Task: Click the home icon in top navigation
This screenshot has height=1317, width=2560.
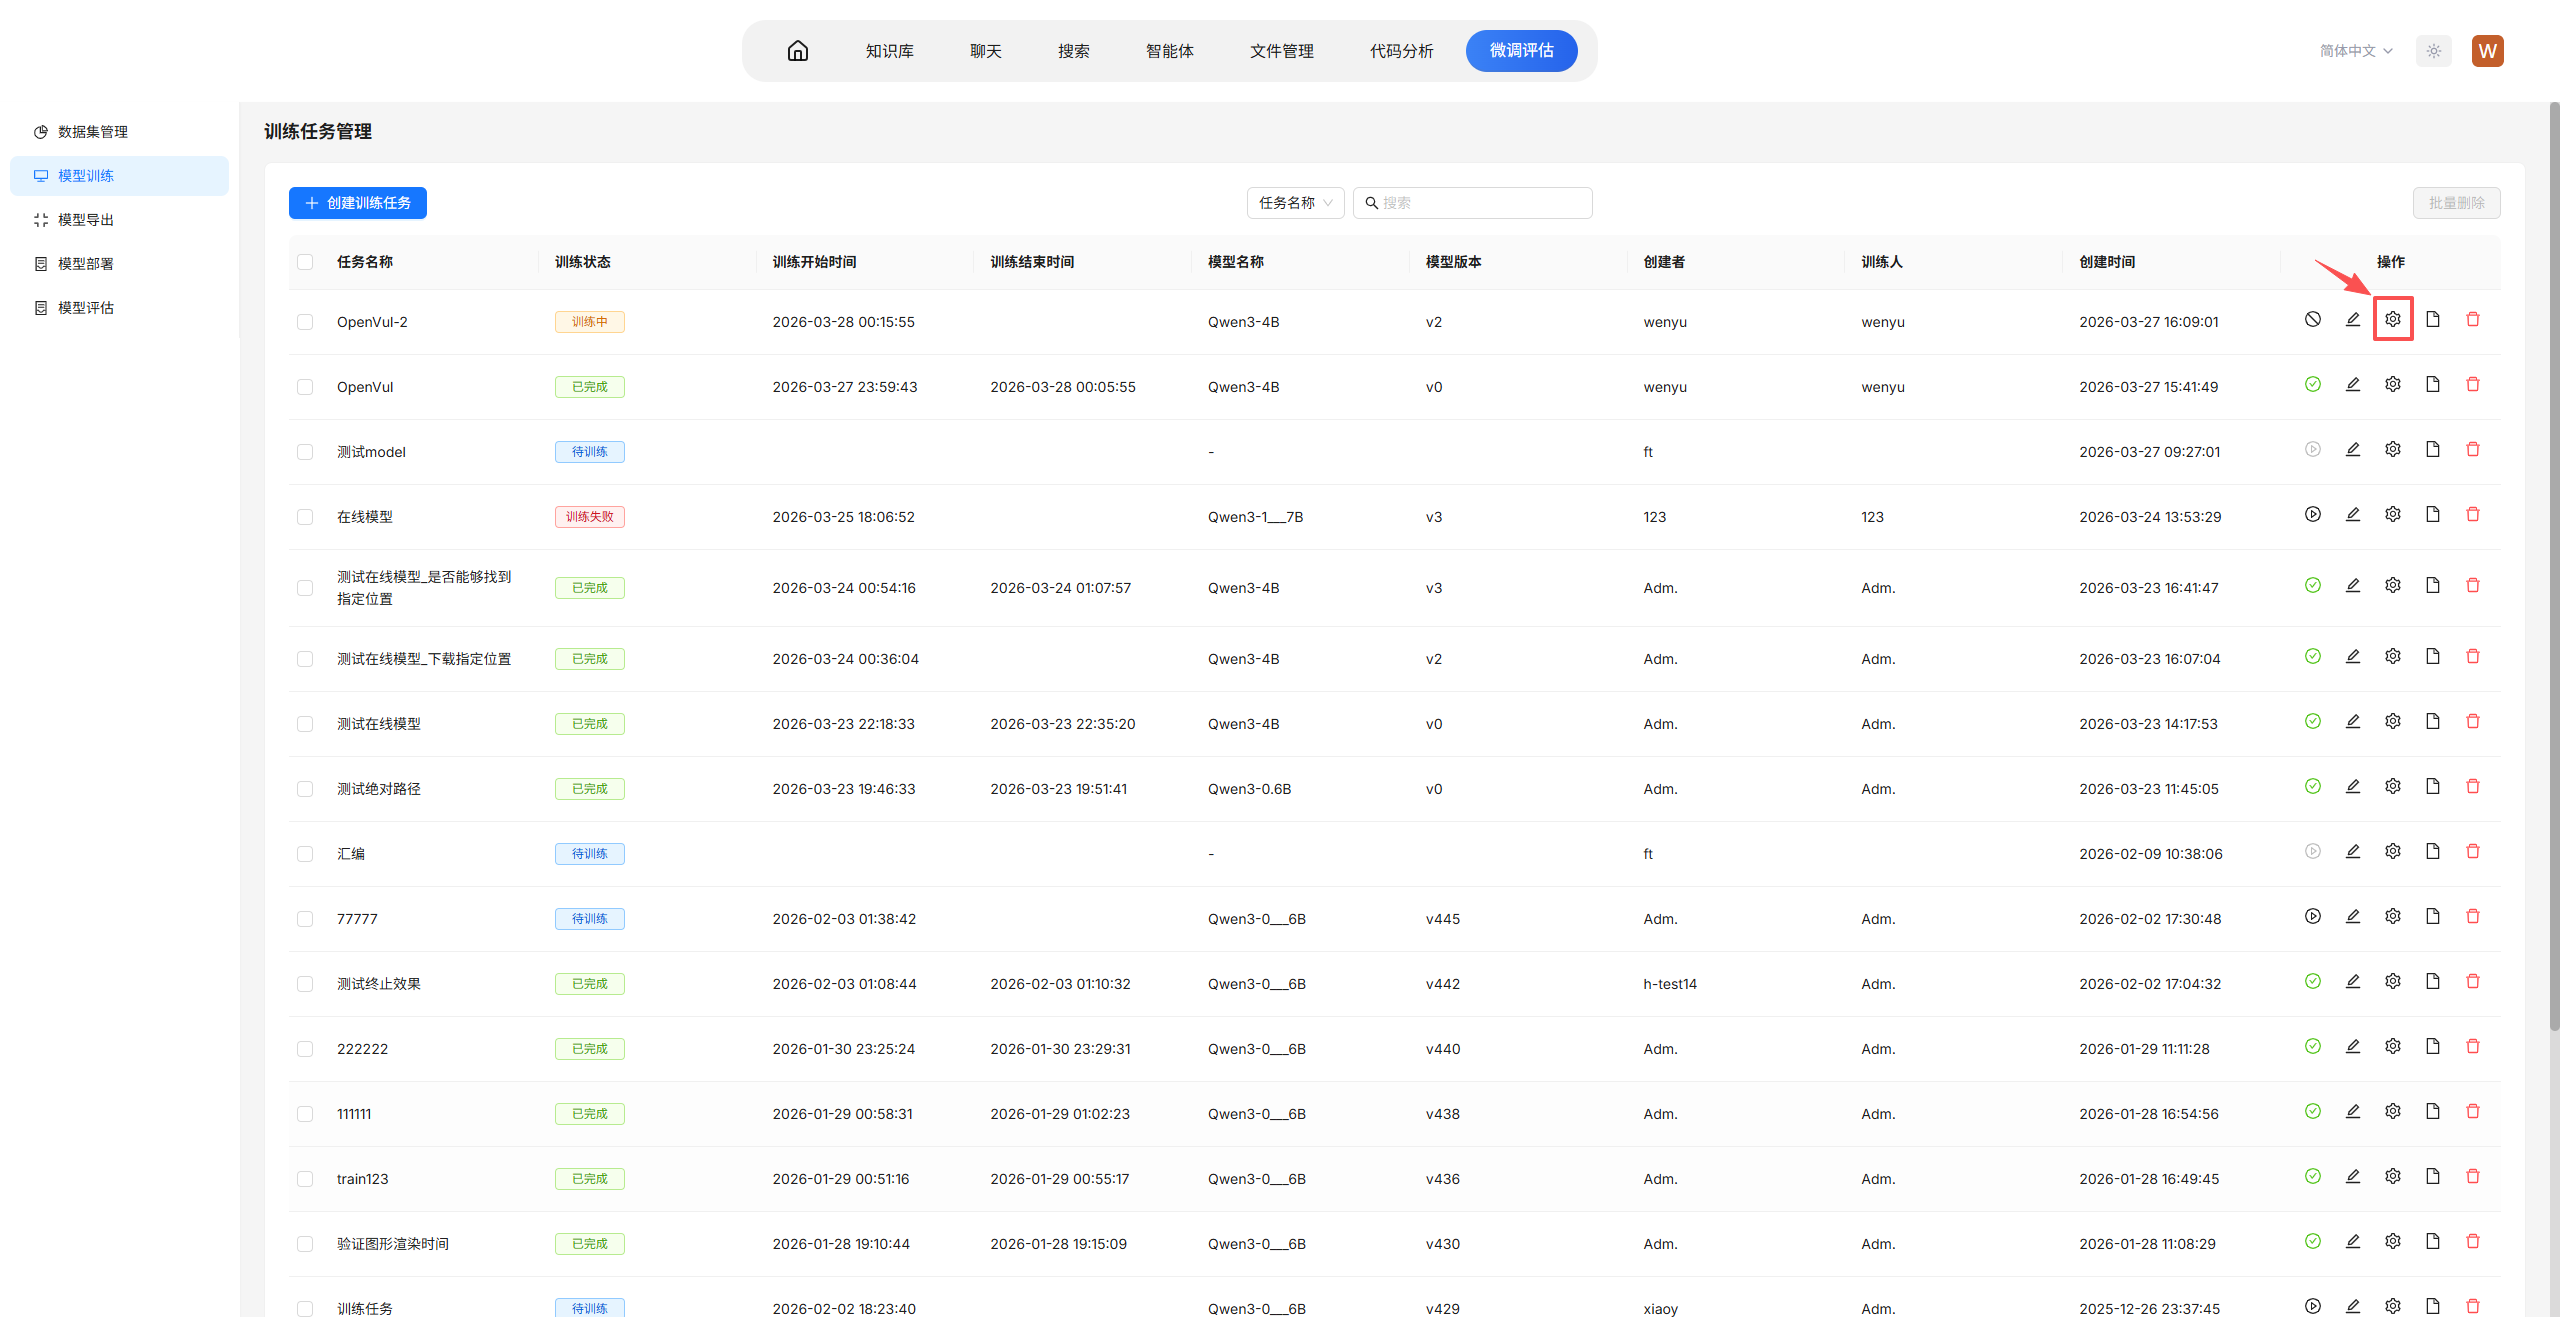Action: pyautogui.click(x=797, y=51)
